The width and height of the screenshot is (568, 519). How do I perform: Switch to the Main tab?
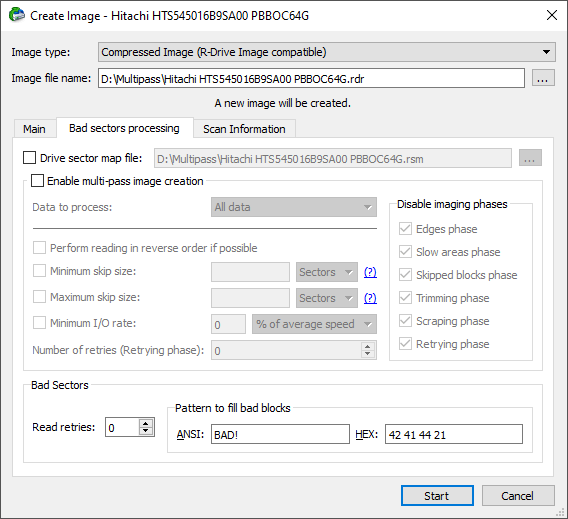point(34,129)
